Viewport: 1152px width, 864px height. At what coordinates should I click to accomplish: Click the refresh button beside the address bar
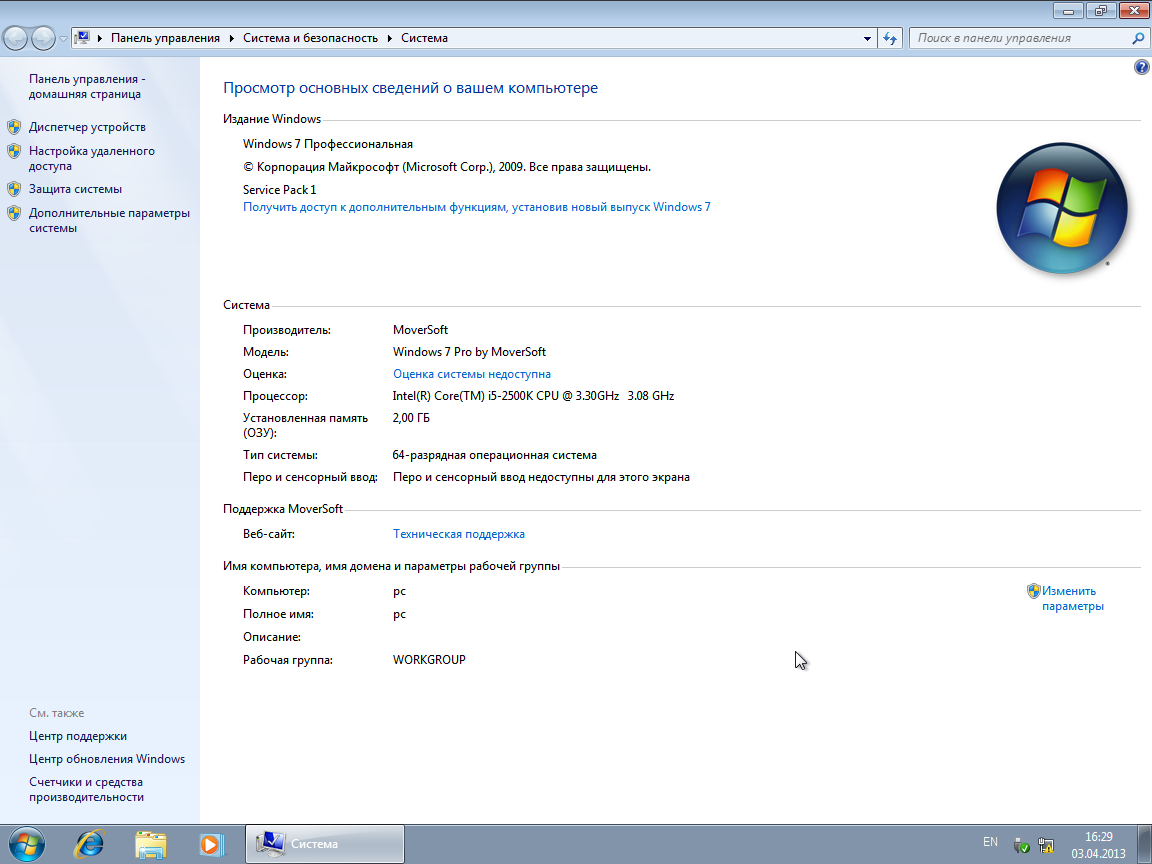point(889,38)
